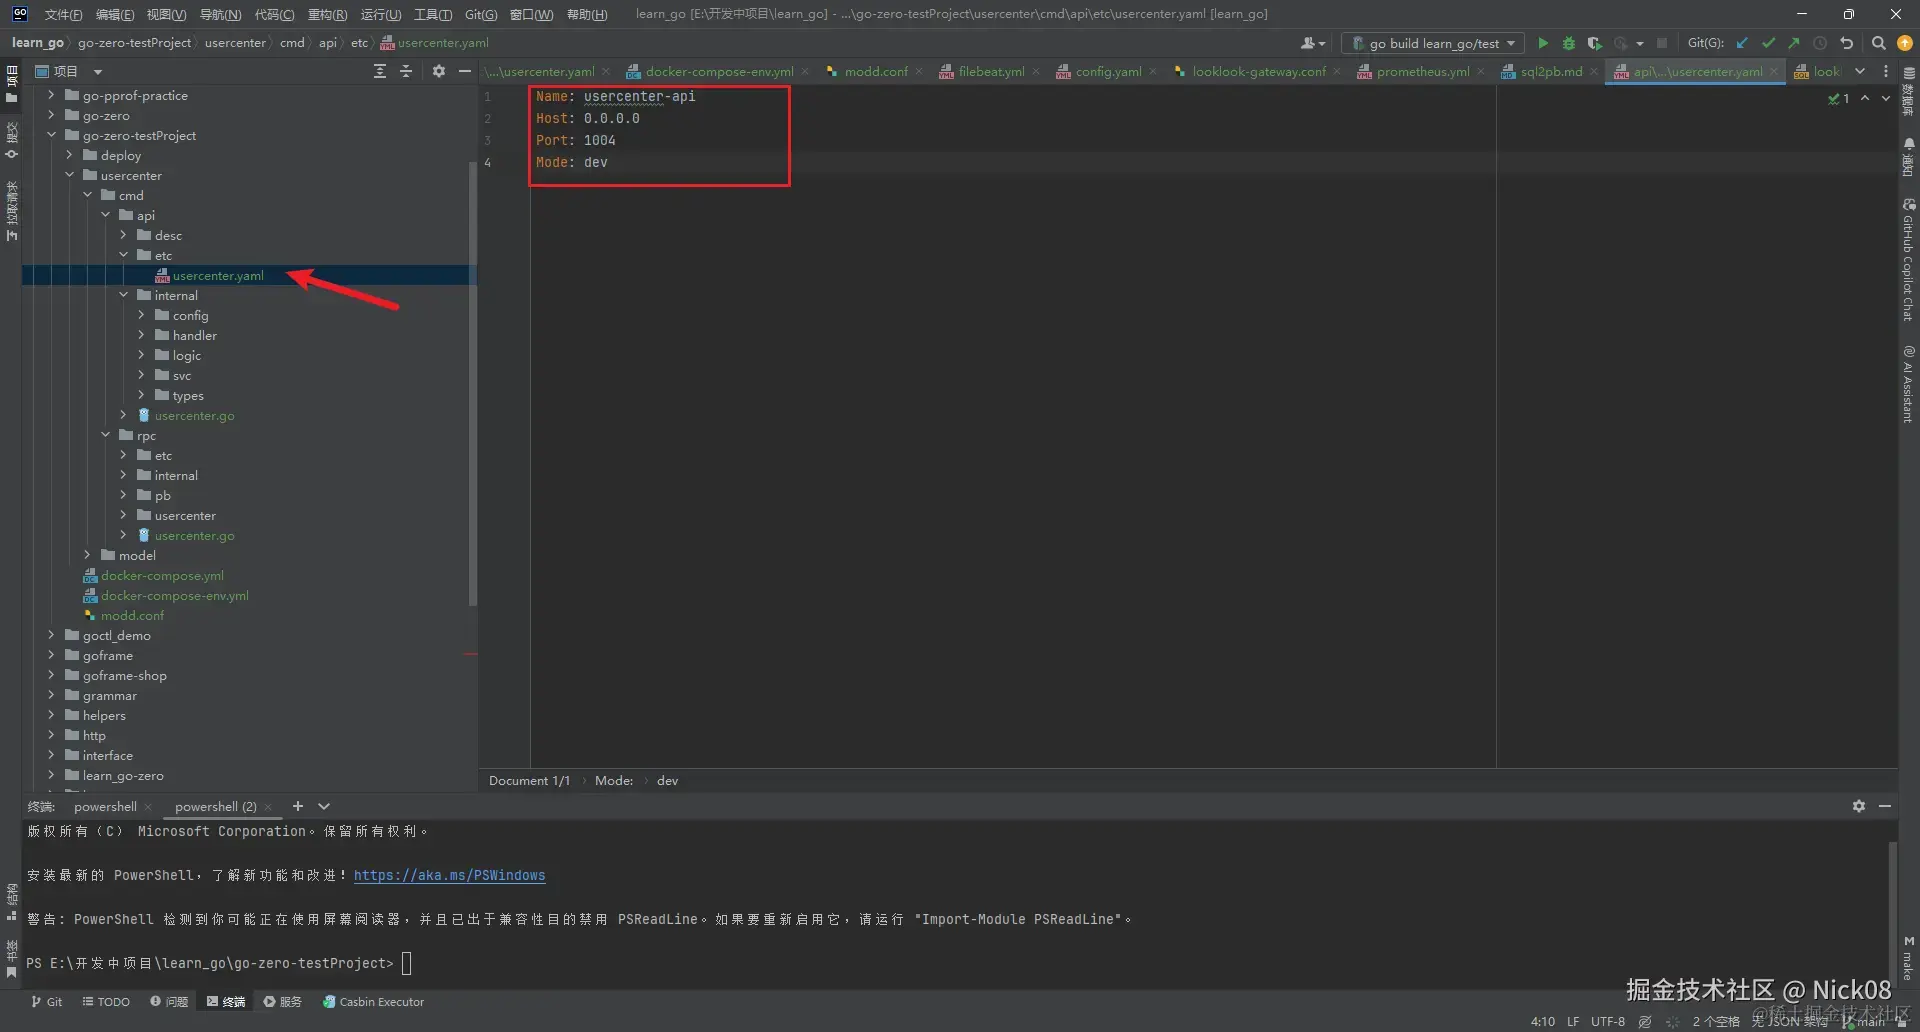Image resolution: width=1920 pixels, height=1032 pixels.
Task: Open the aka.ms/PSWindows link
Action: coord(449,875)
